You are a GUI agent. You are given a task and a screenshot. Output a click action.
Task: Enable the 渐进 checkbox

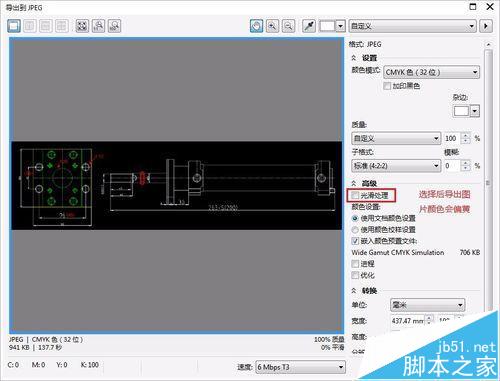click(355, 264)
